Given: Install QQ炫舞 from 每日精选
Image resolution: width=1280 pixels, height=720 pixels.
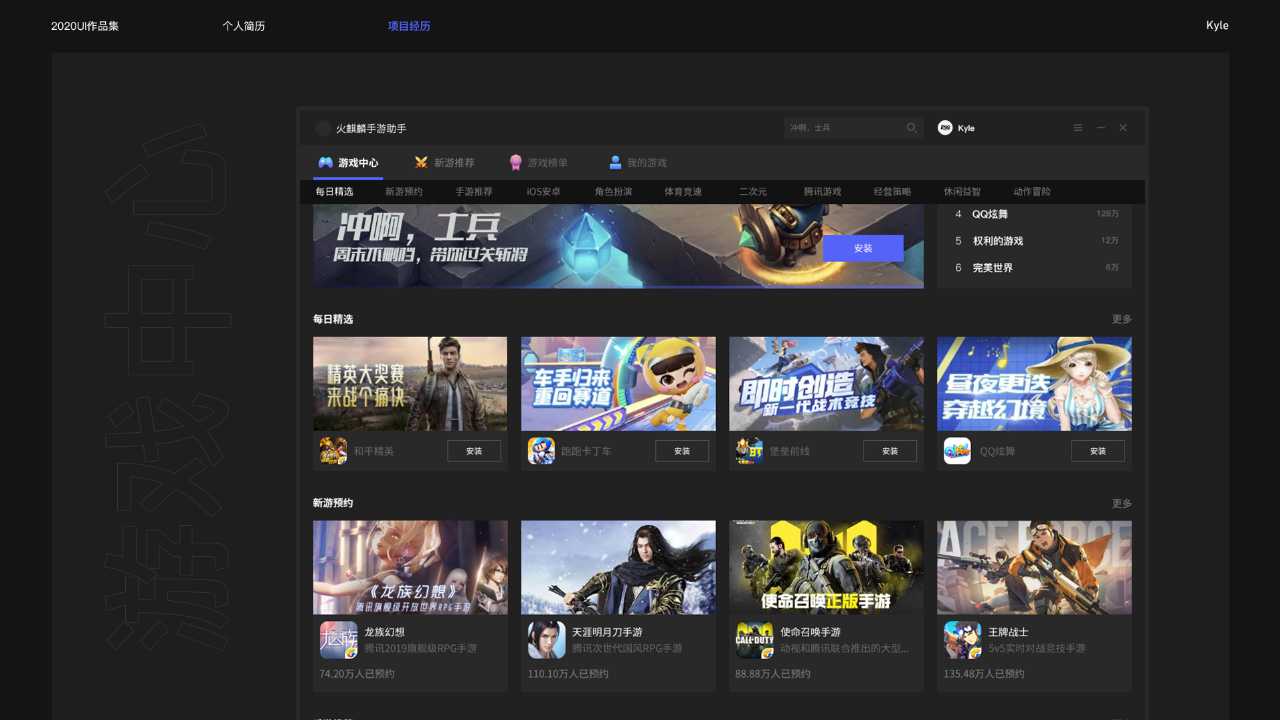Looking at the screenshot, I should coord(1098,451).
